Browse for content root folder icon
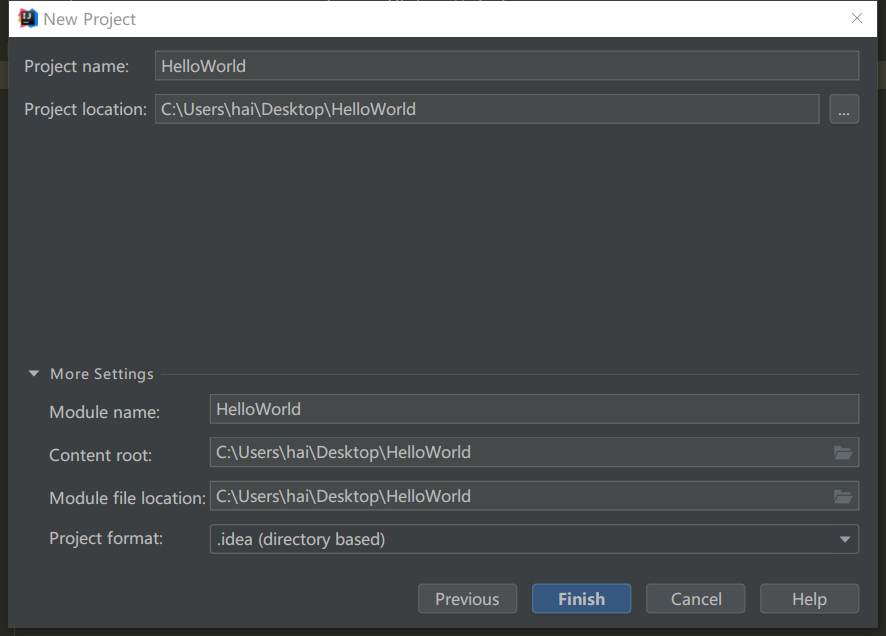 (x=843, y=453)
